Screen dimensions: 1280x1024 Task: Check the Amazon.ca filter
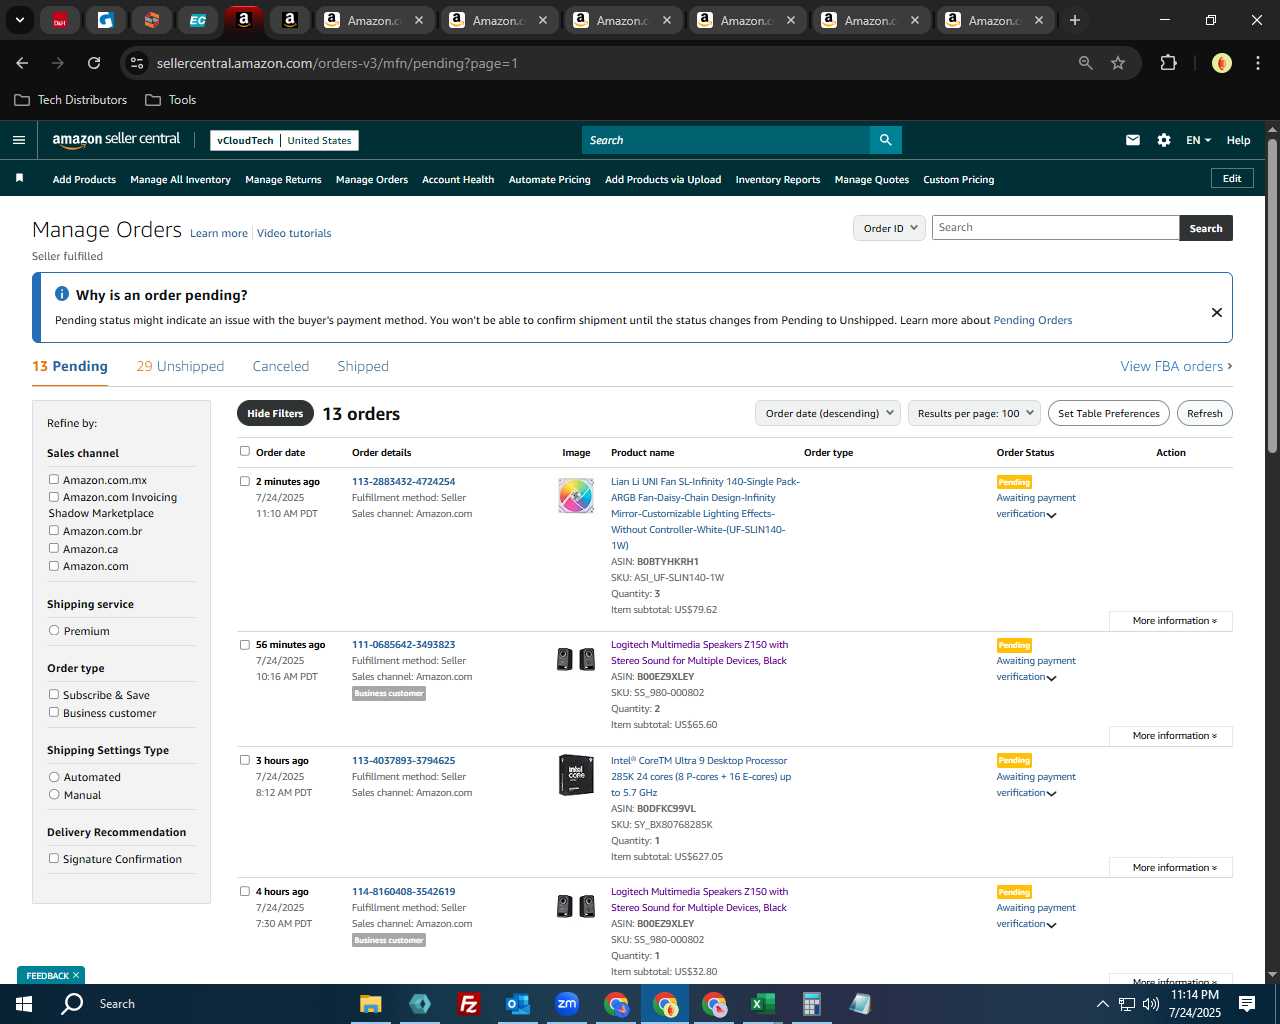coord(54,548)
